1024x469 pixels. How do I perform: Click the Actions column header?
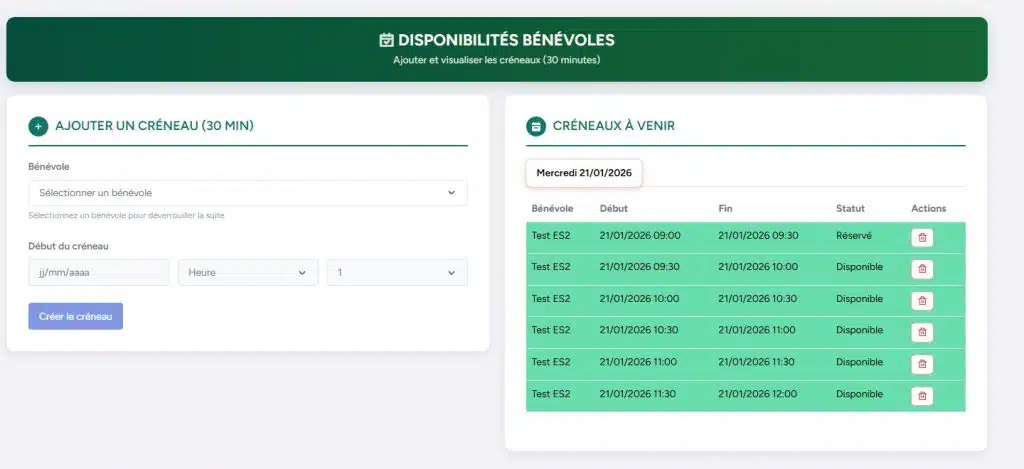point(929,208)
